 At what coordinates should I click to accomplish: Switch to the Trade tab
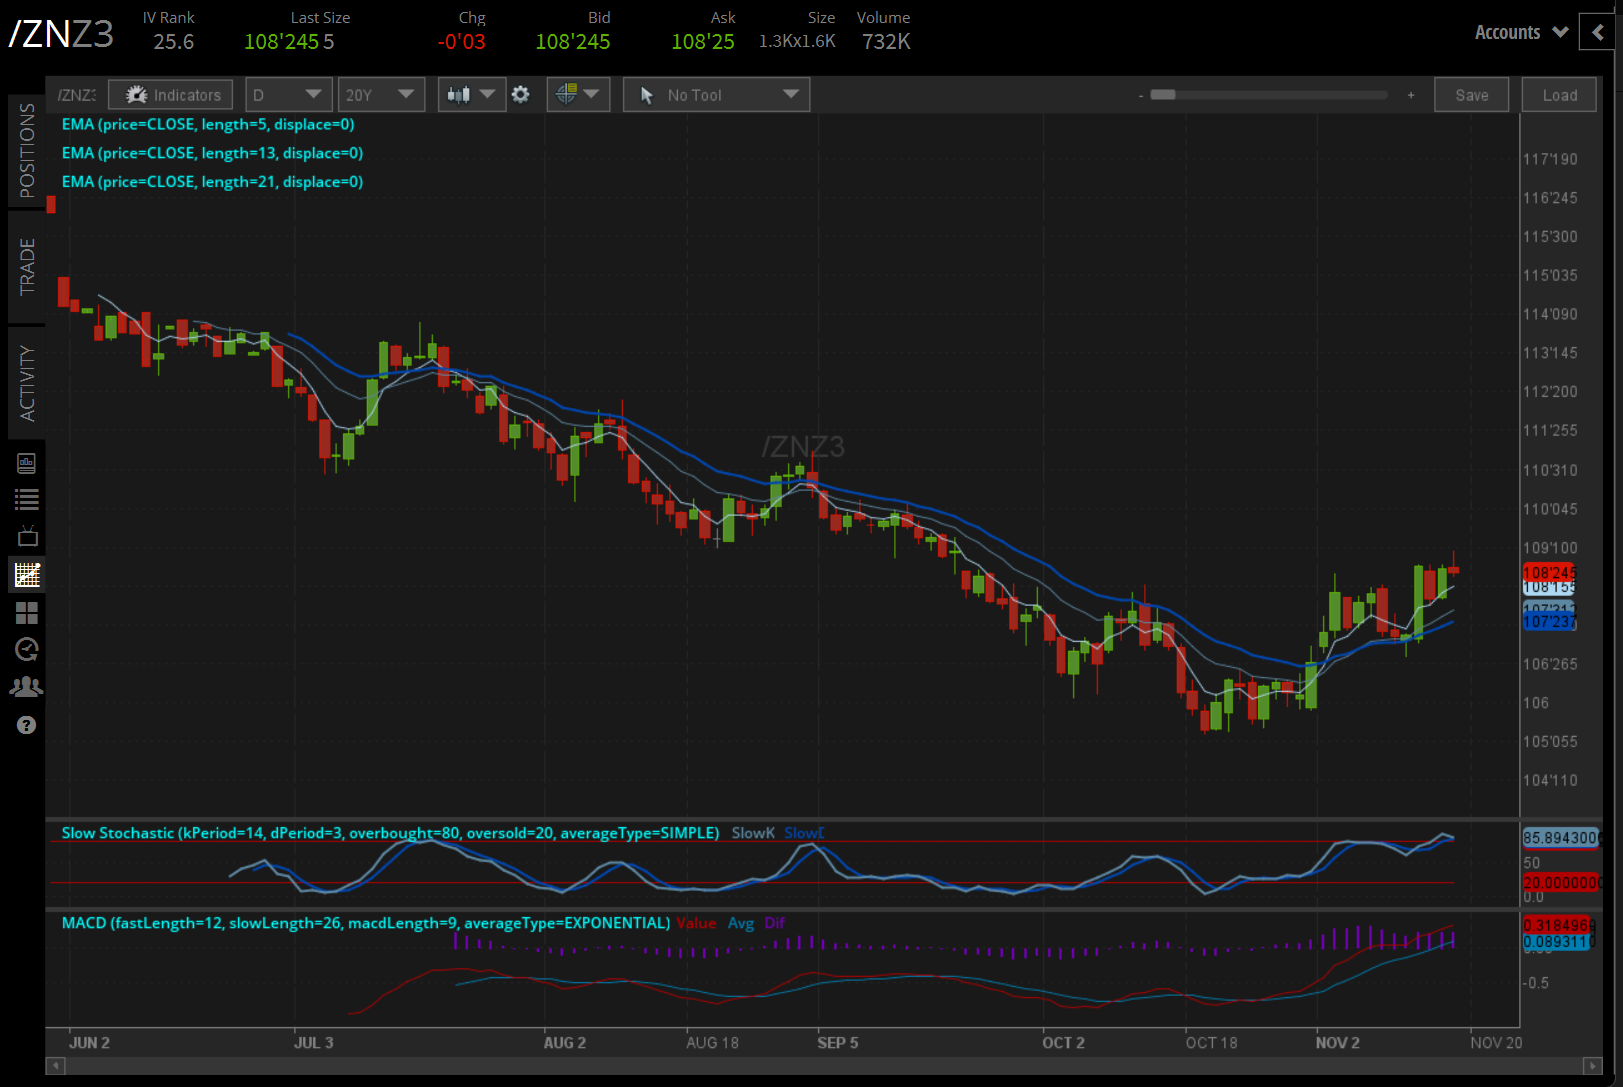[x=27, y=267]
